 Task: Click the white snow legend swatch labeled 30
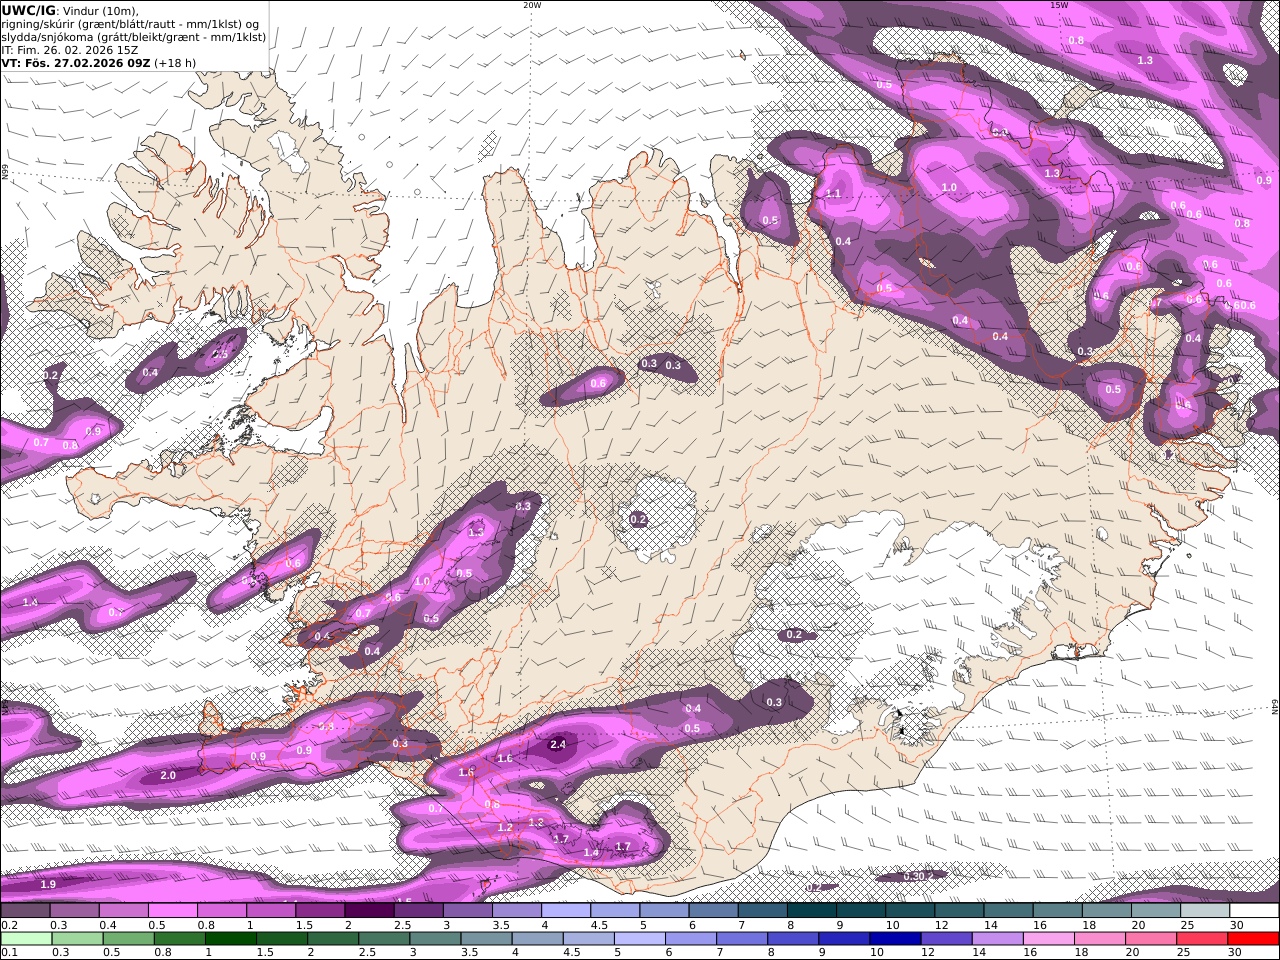tap(1253, 911)
